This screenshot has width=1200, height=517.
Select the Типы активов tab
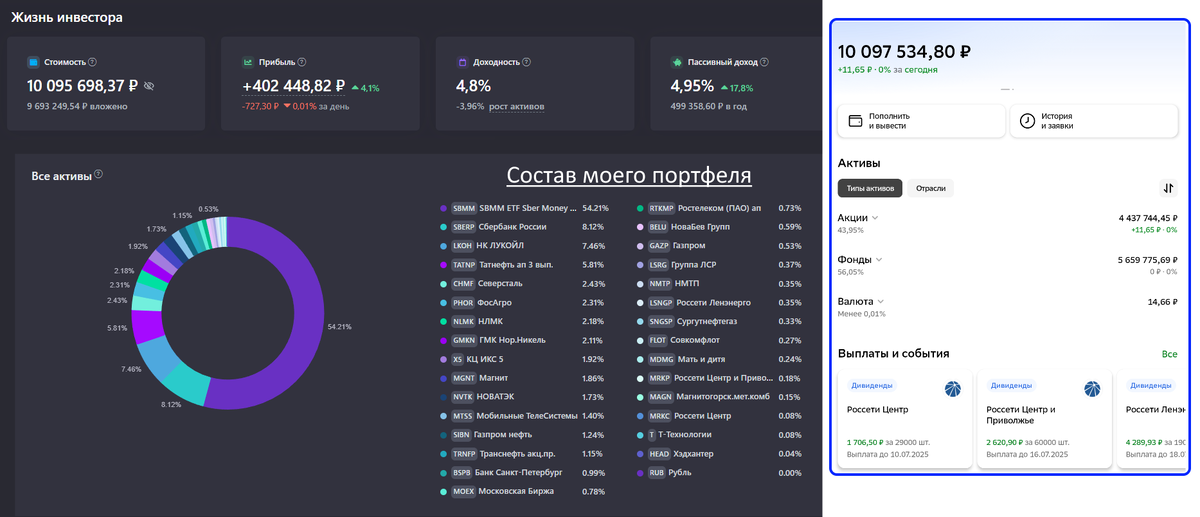pos(870,188)
